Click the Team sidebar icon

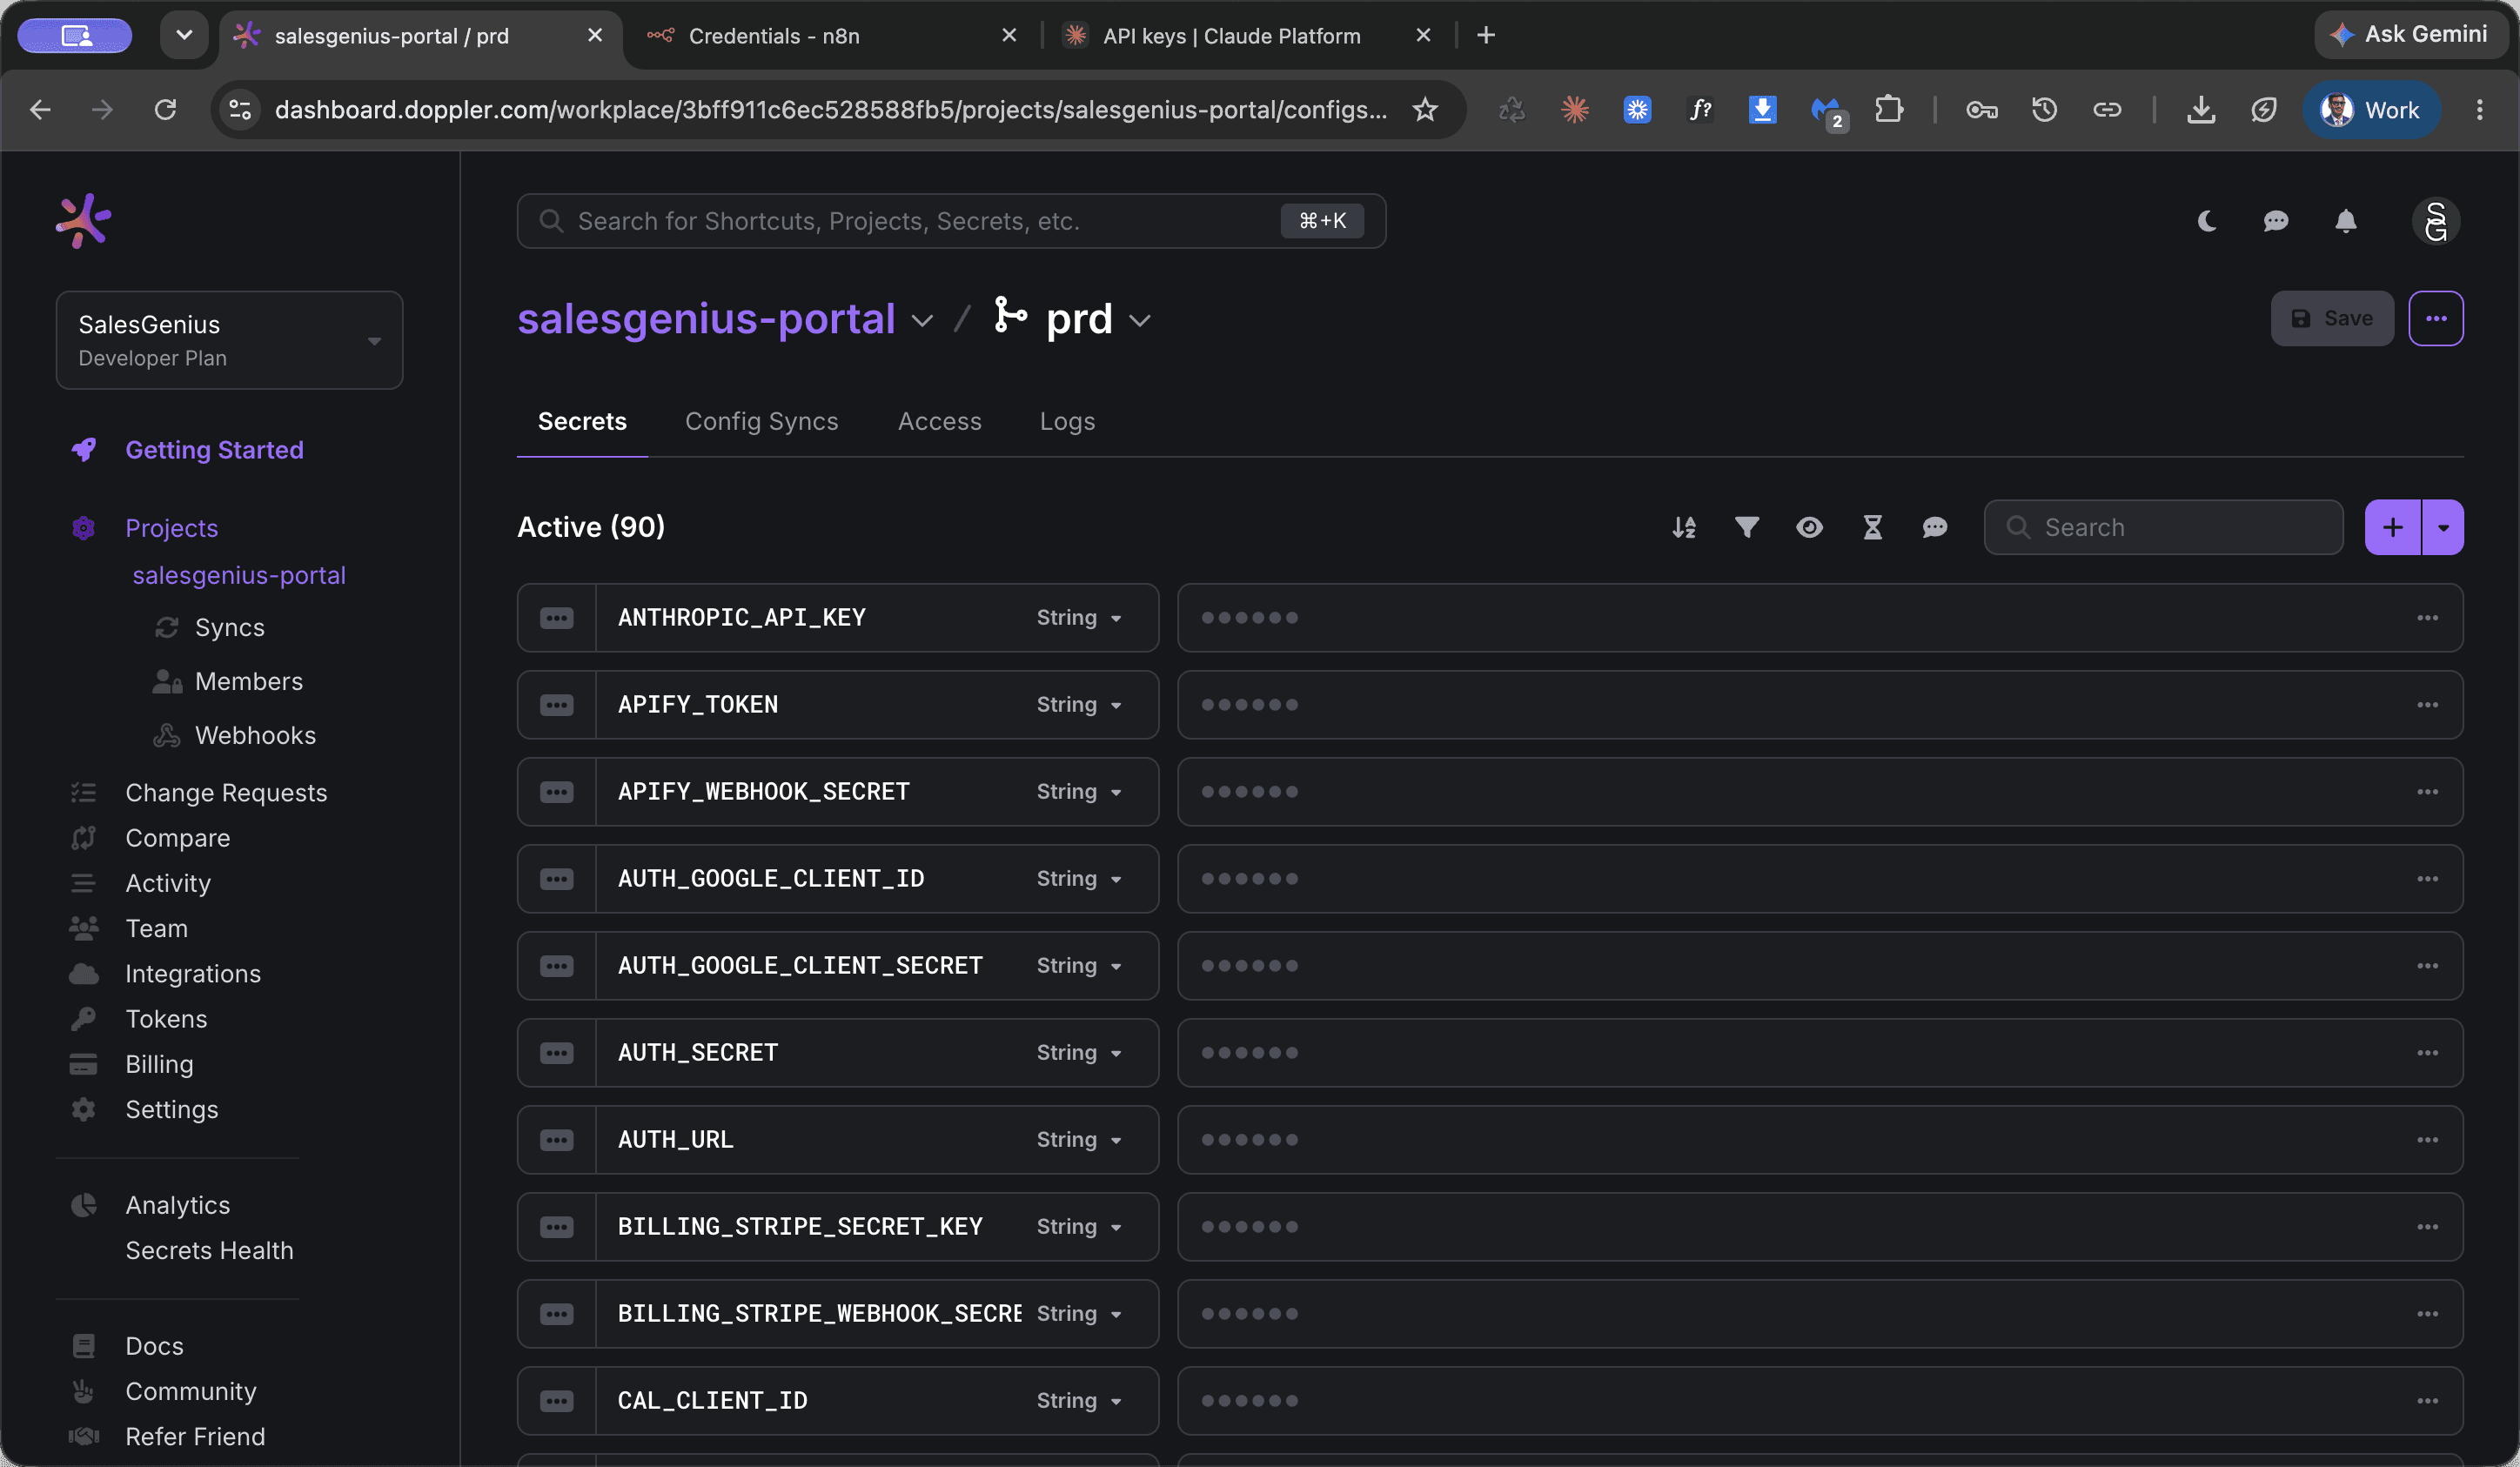(x=83, y=928)
